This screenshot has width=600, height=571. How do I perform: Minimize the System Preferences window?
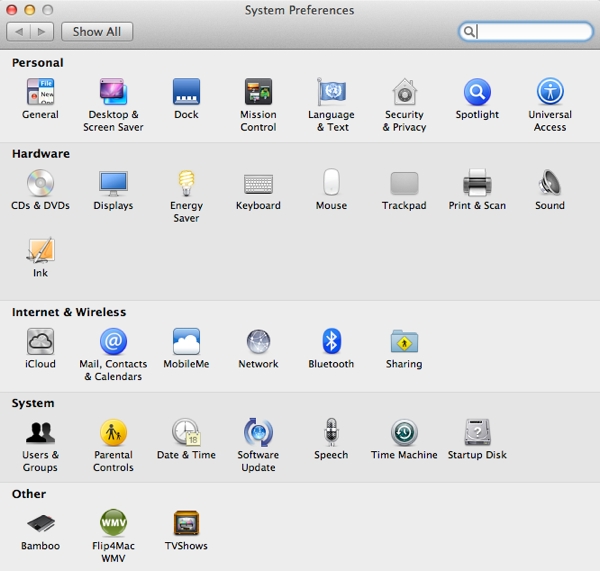point(29,10)
